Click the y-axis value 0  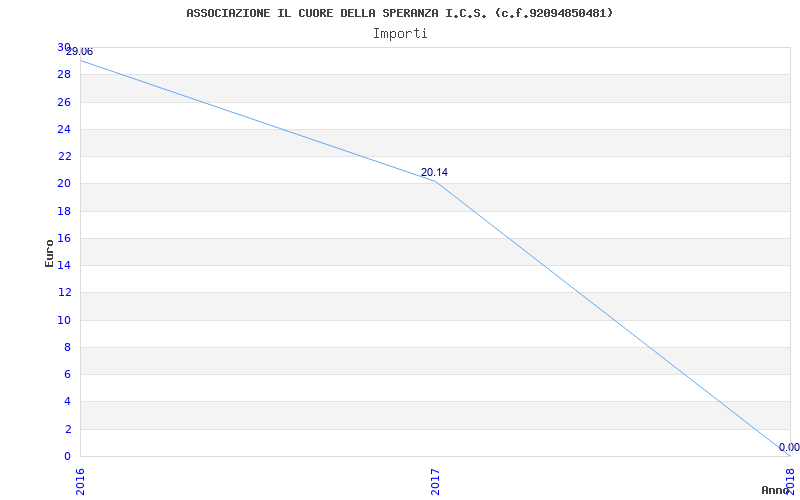click(x=68, y=456)
